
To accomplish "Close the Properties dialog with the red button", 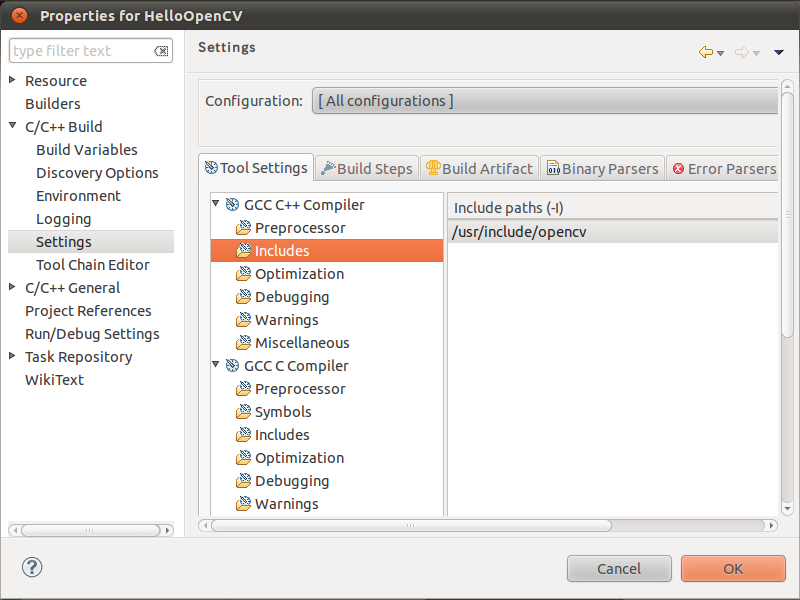I will [19, 16].
